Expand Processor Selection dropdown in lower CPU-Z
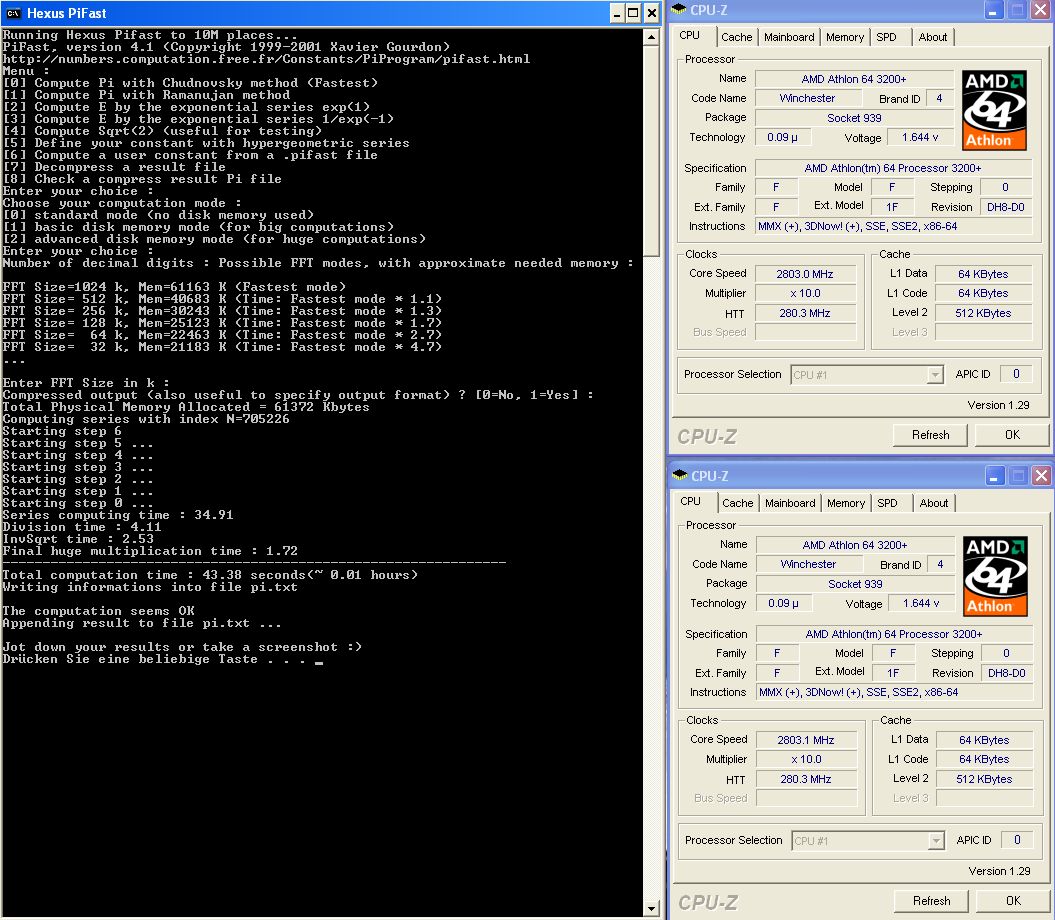 [x=935, y=841]
